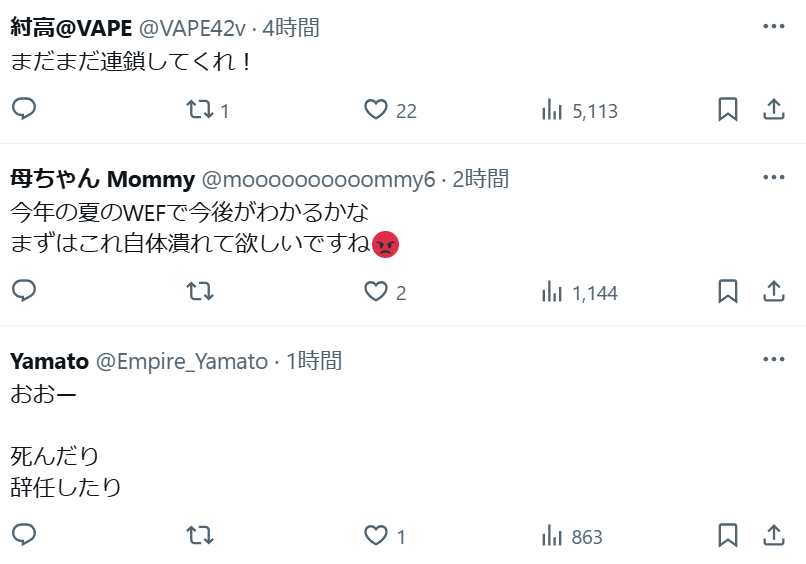Screen dimensions: 806x564
Task: Open more options for Yamato tweet
Action: 774,359
